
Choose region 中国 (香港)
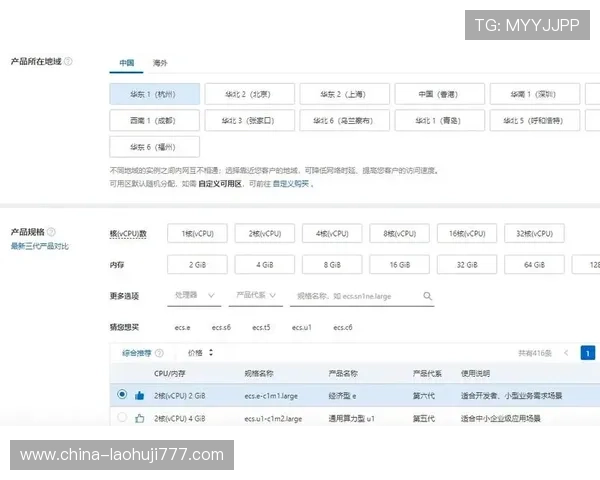pyautogui.click(x=440, y=94)
